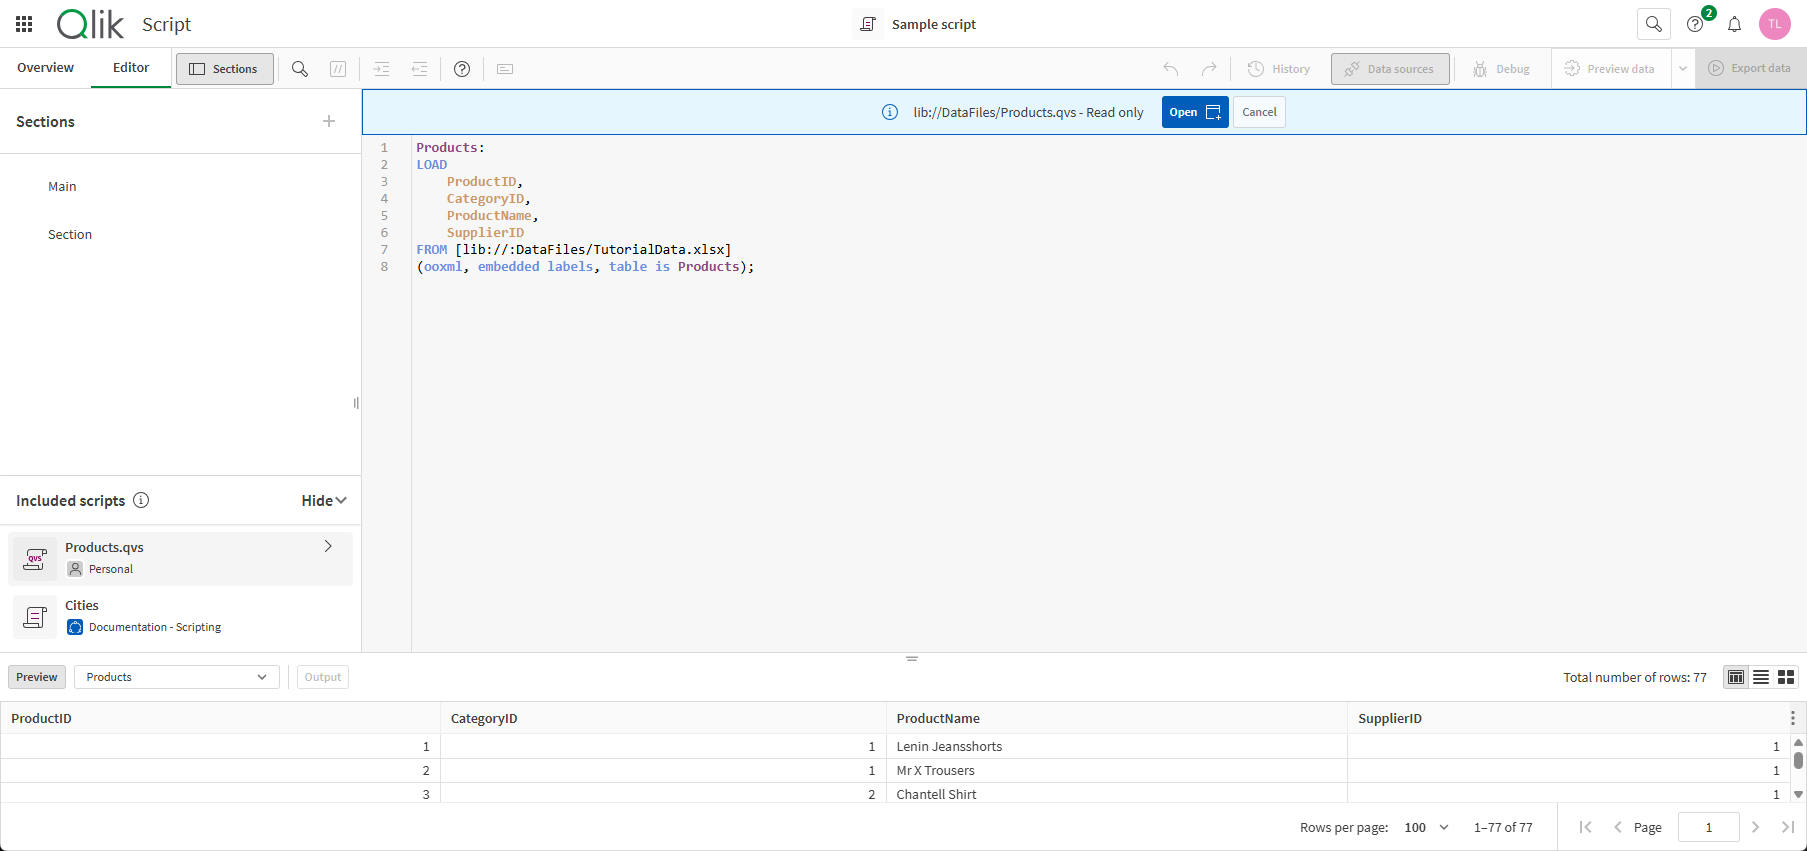Toggle the Data sources panel
This screenshot has width=1807, height=851.
click(x=1389, y=69)
